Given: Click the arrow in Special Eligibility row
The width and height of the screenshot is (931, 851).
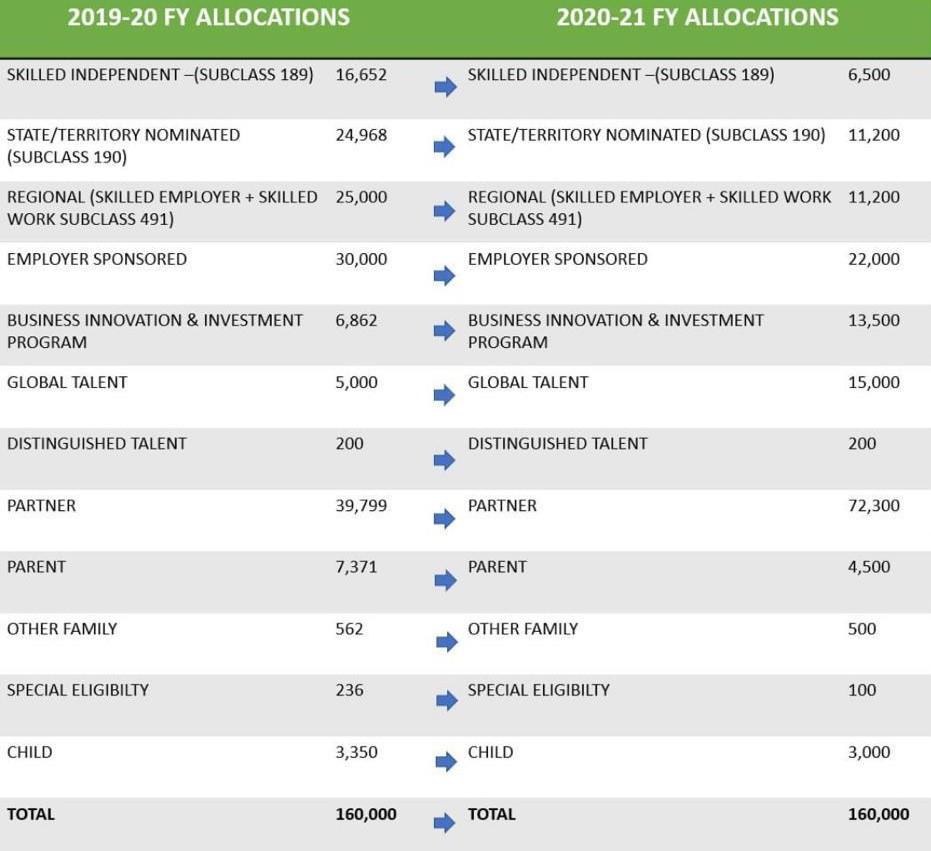Looking at the screenshot, I should 445,701.
